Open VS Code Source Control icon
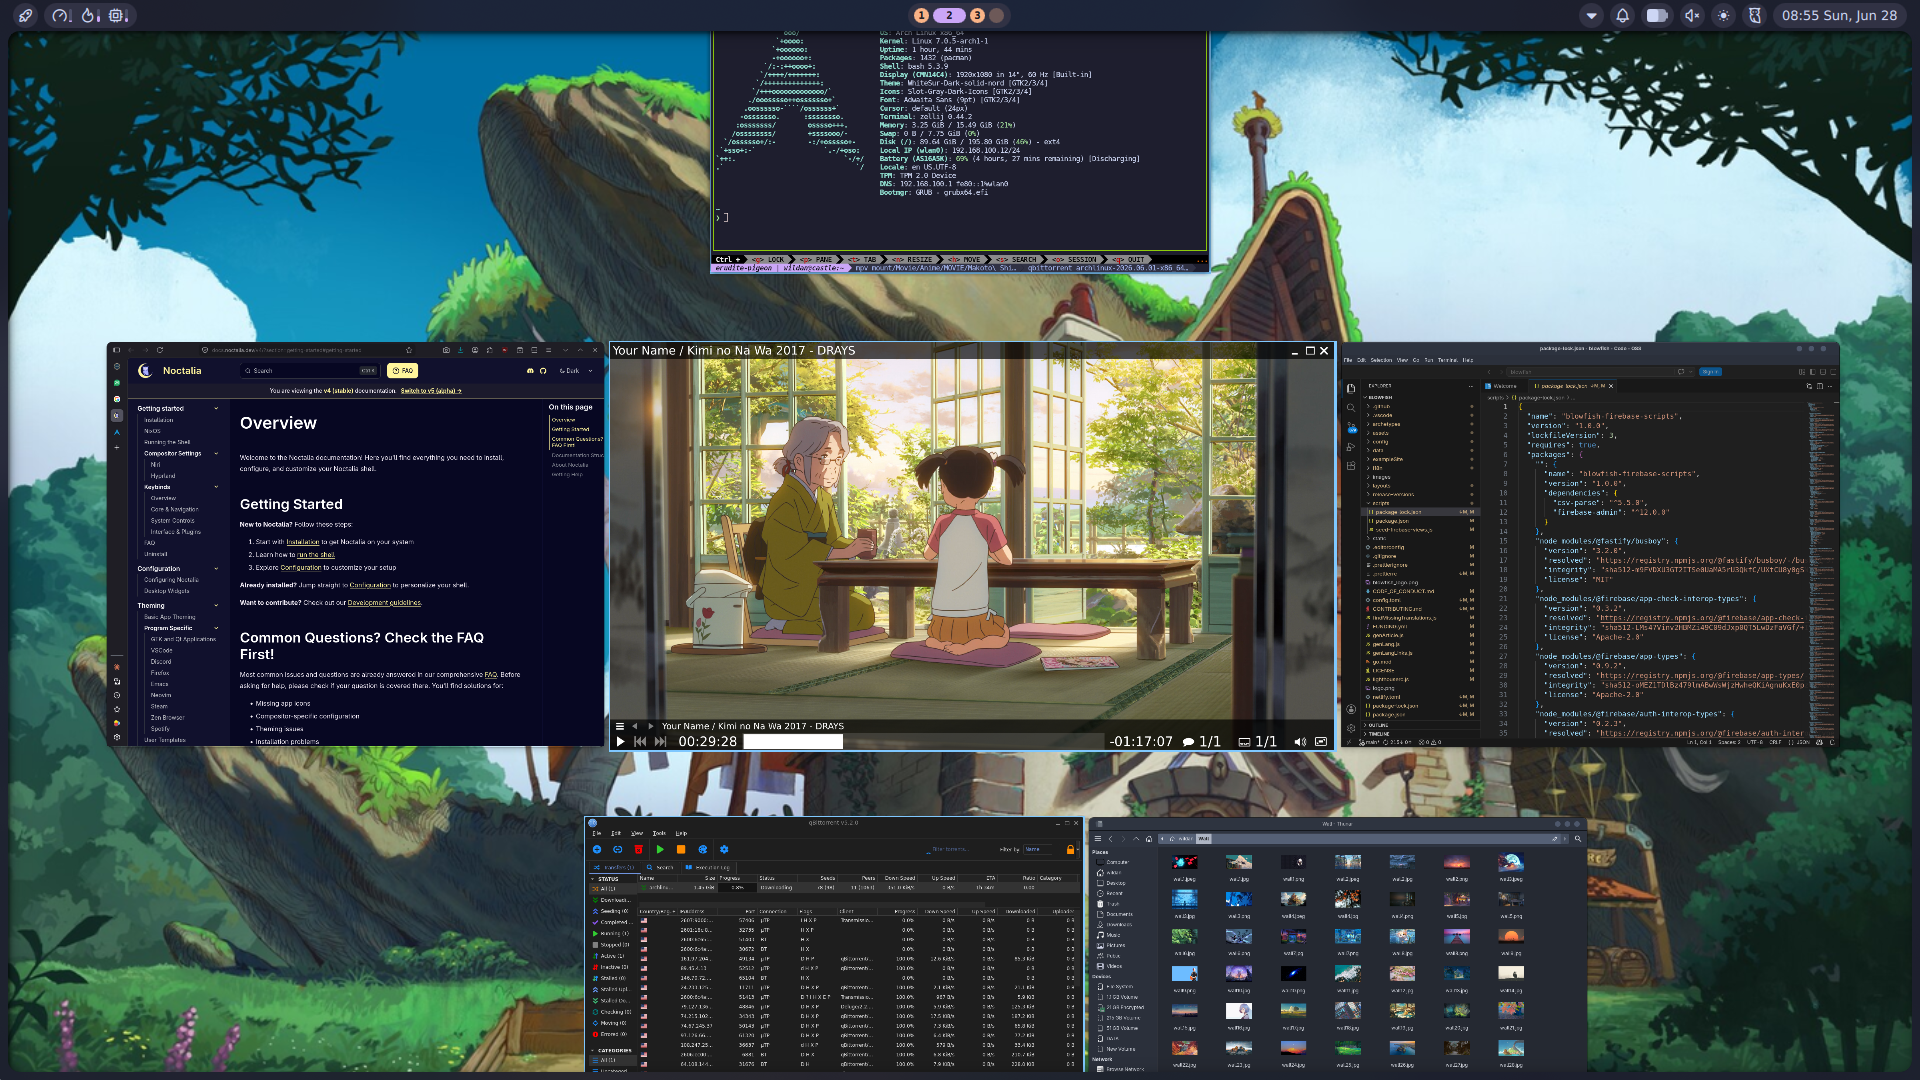 tap(1351, 427)
